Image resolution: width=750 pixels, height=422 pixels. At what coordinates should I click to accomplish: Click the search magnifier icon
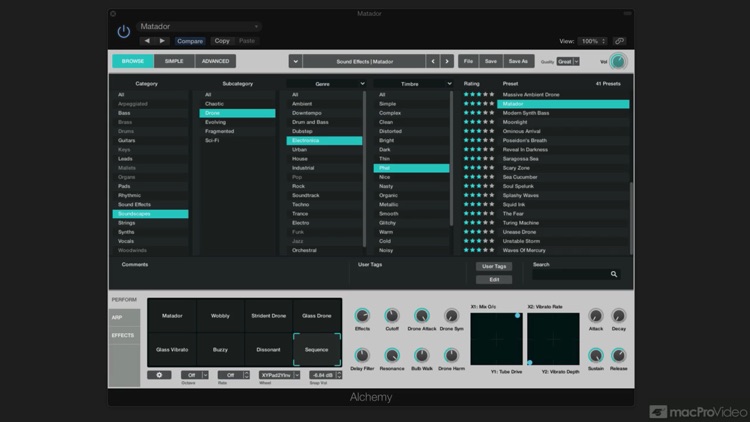[x=614, y=274]
